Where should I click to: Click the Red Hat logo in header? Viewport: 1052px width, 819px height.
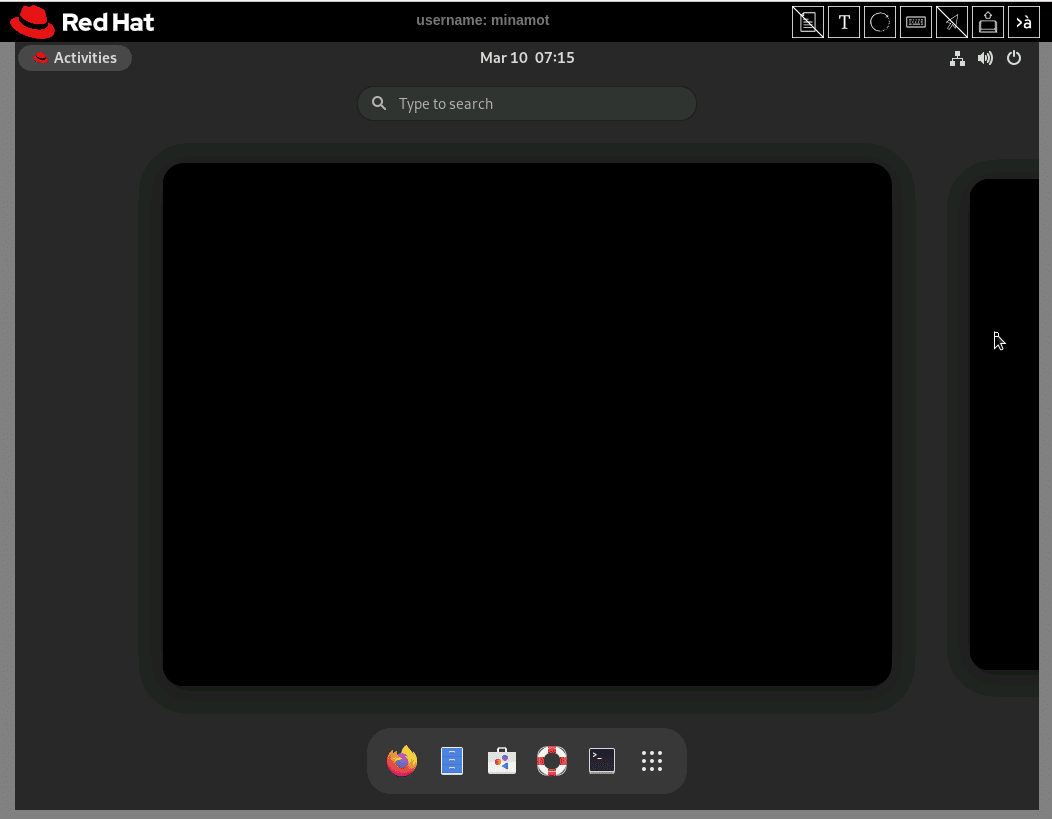(82, 21)
